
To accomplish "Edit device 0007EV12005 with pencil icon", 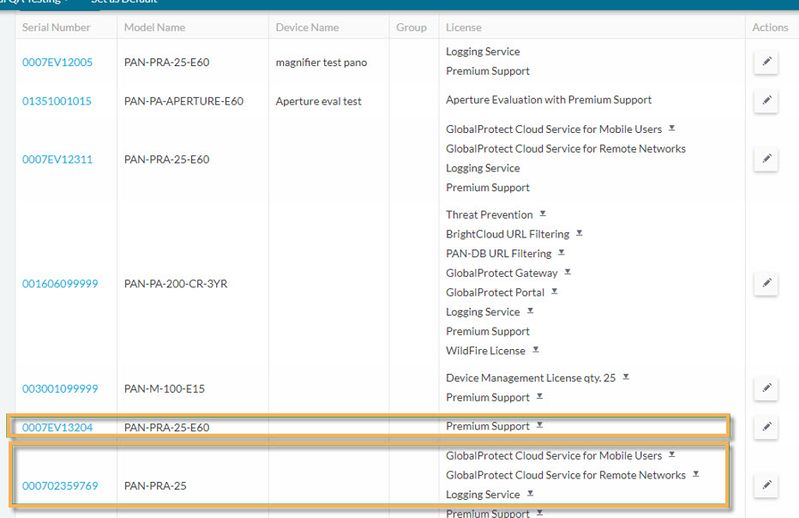I will pyautogui.click(x=766, y=62).
